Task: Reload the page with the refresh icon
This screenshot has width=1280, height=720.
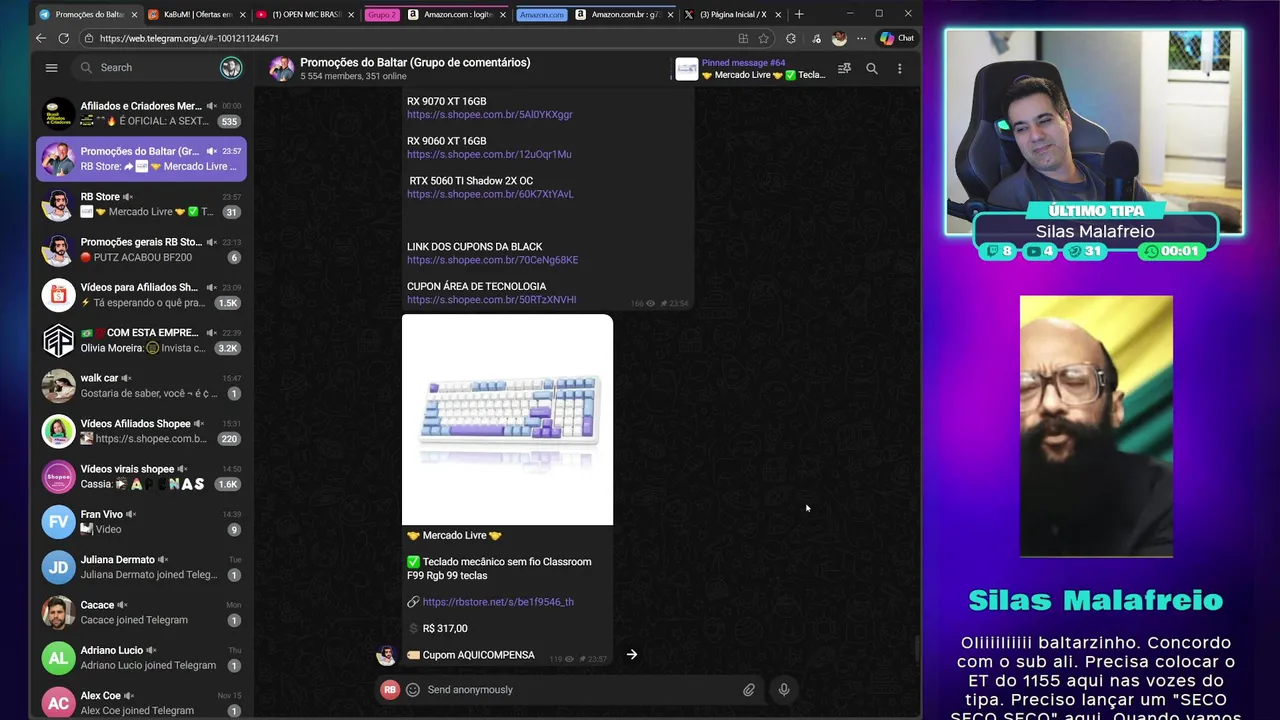Action: pos(63,38)
